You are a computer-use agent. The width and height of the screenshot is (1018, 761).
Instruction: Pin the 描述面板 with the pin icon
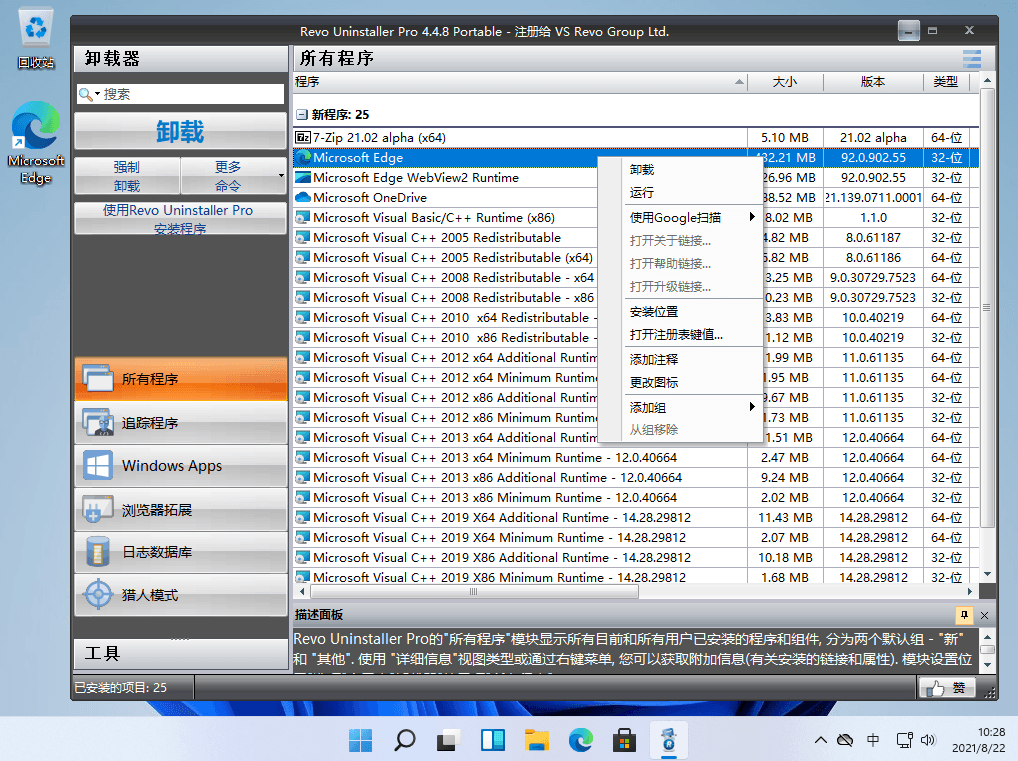(x=964, y=615)
